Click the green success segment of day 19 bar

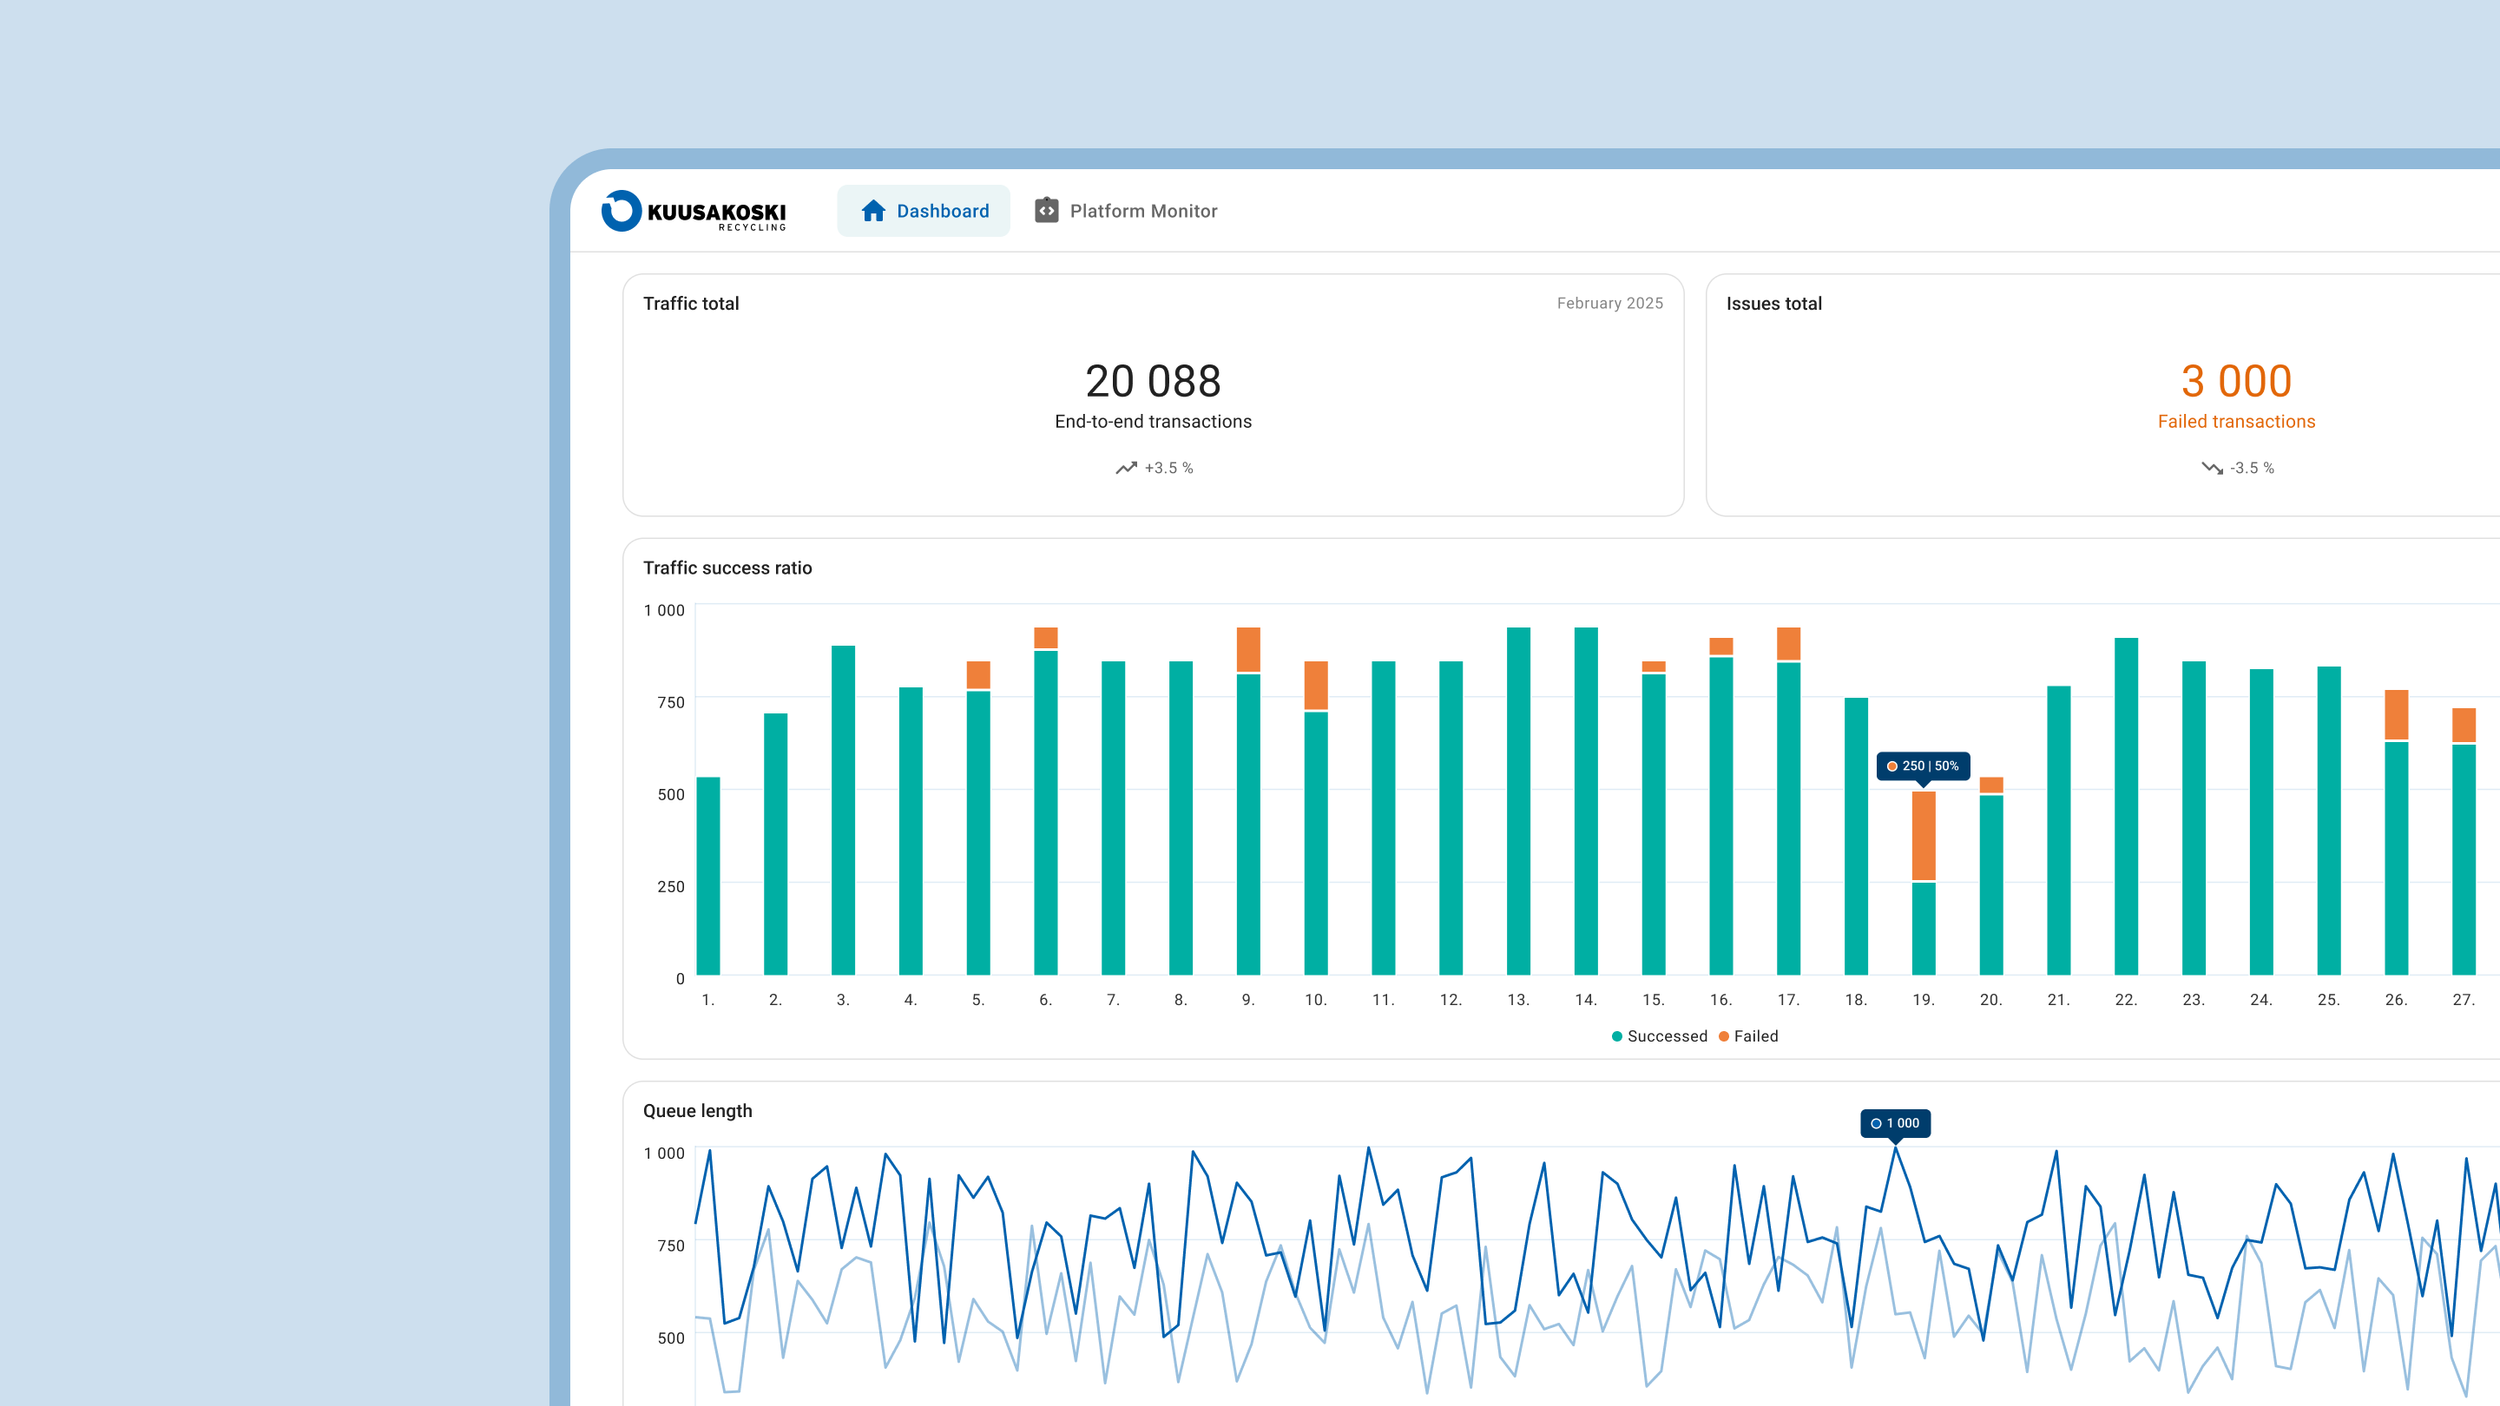pos(1923,929)
